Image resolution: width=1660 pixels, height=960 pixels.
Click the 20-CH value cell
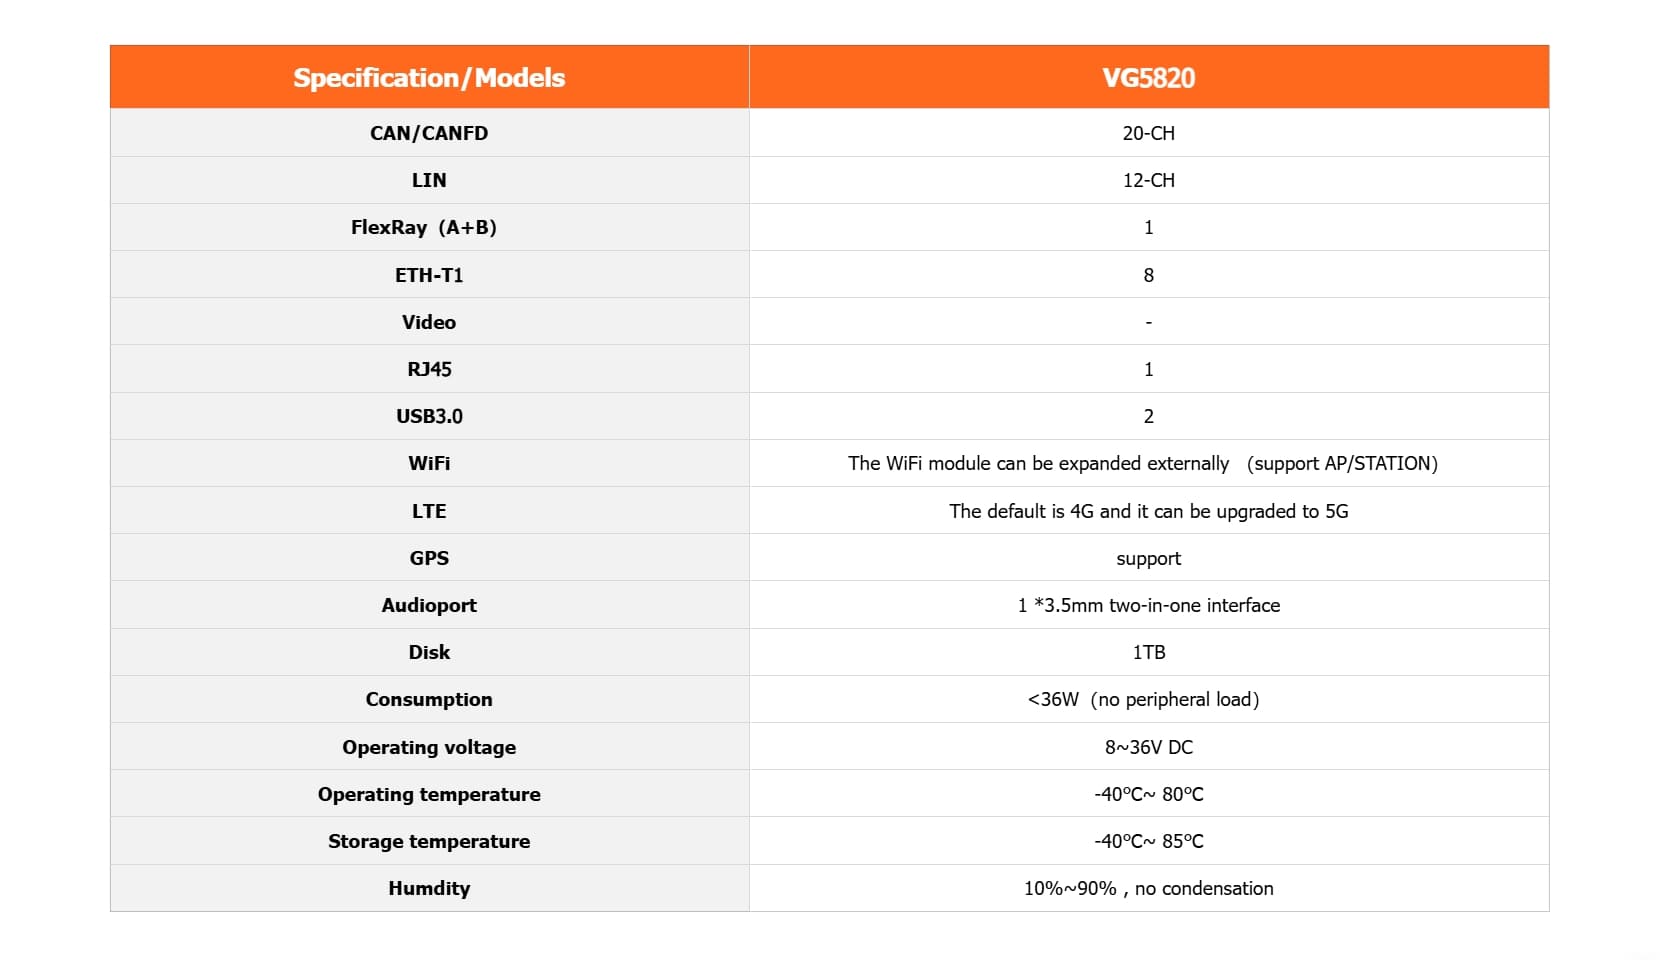pos(1148,133)
